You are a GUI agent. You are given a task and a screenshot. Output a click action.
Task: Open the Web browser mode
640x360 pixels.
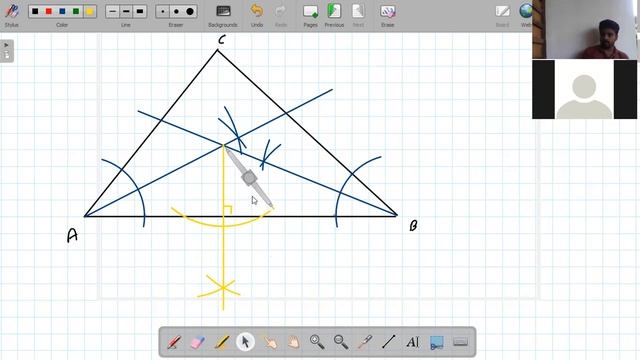coord(526,16)
